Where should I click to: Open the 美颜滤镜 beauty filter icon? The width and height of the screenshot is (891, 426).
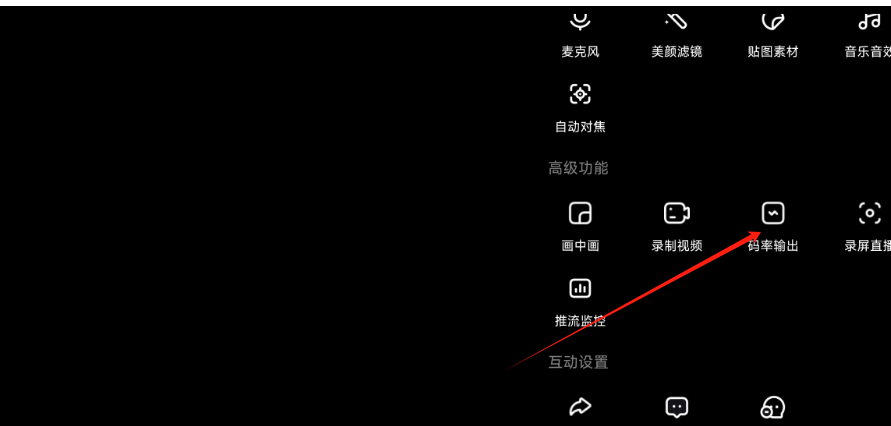point(677,22)
